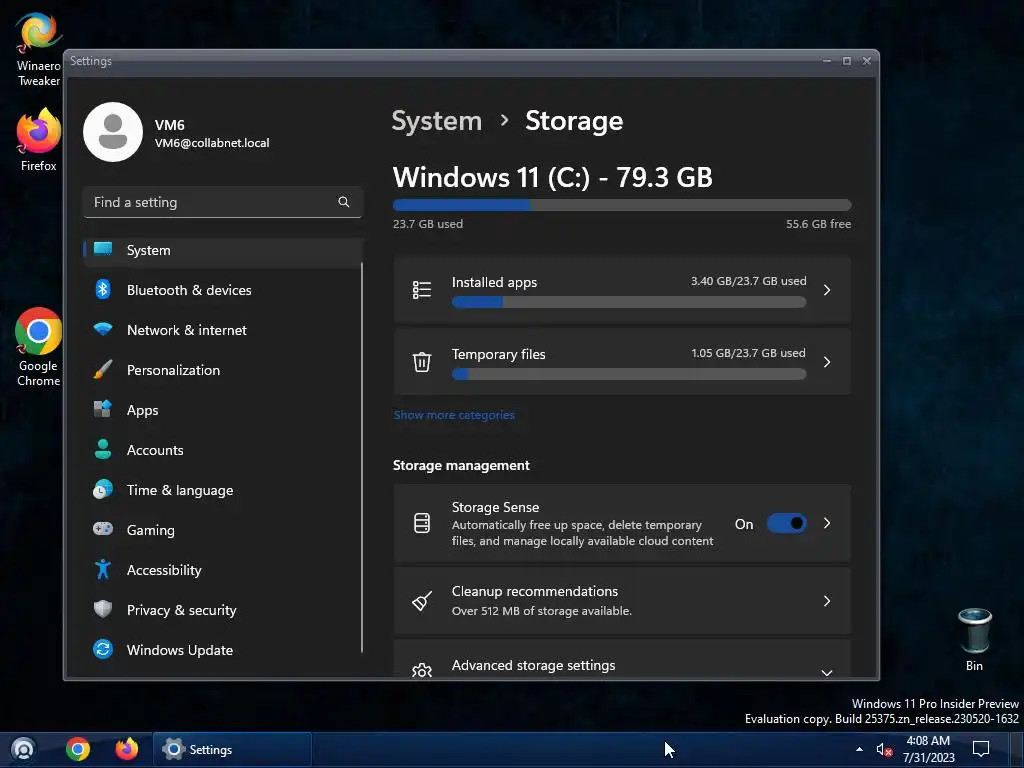Select the Recycle Bin desktop icon

[974, 639]
